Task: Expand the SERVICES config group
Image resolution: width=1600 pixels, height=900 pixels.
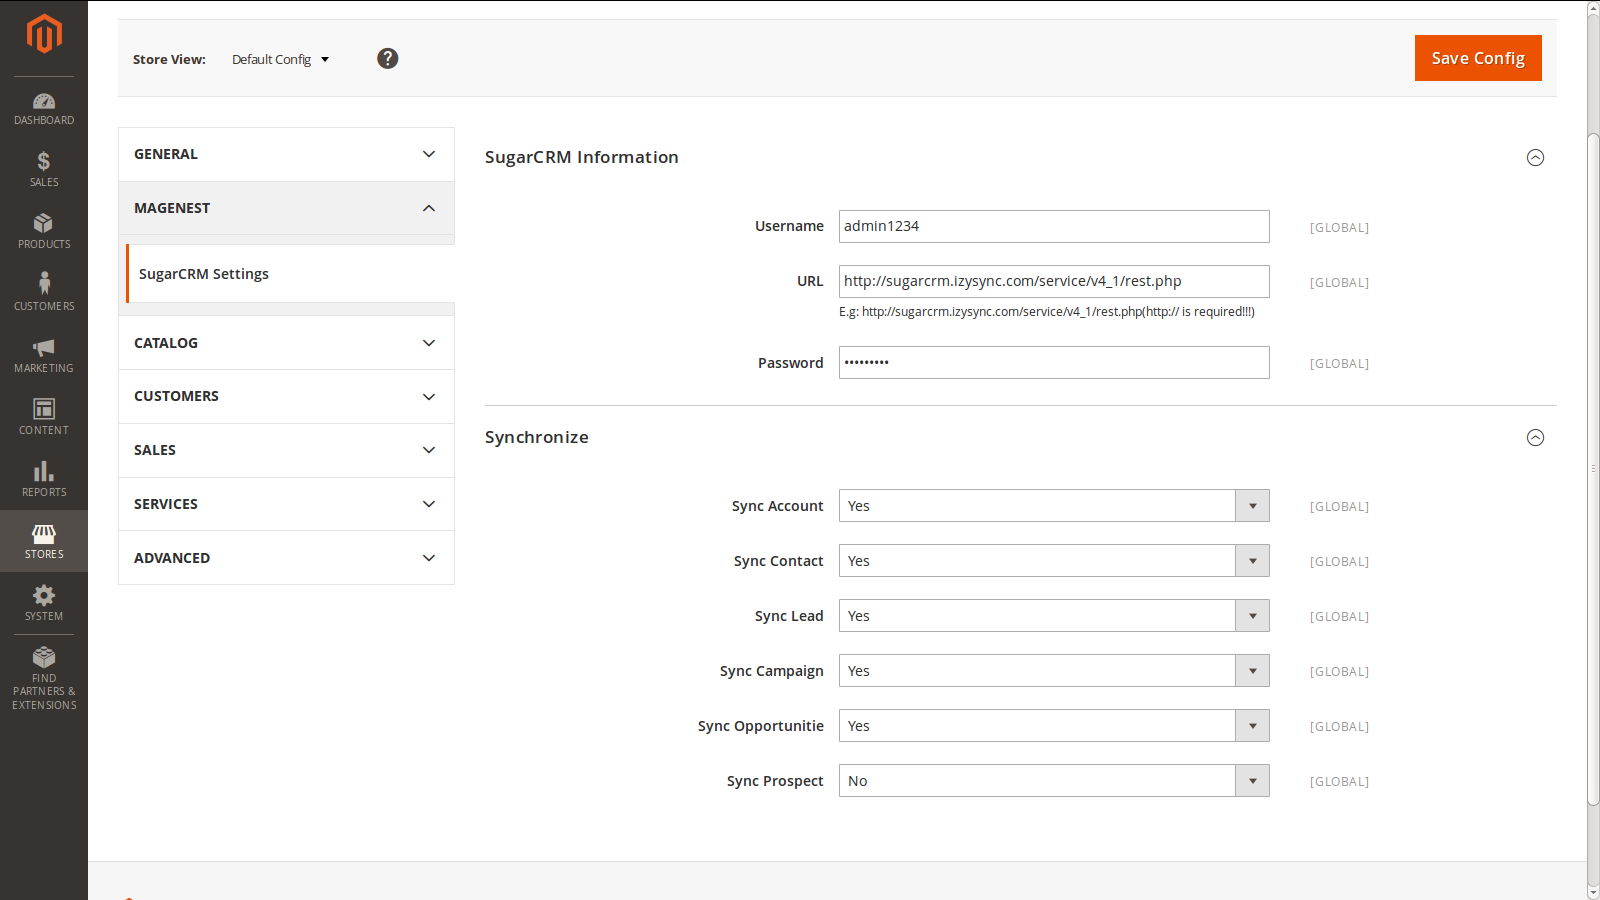Action: click(286, 504)
